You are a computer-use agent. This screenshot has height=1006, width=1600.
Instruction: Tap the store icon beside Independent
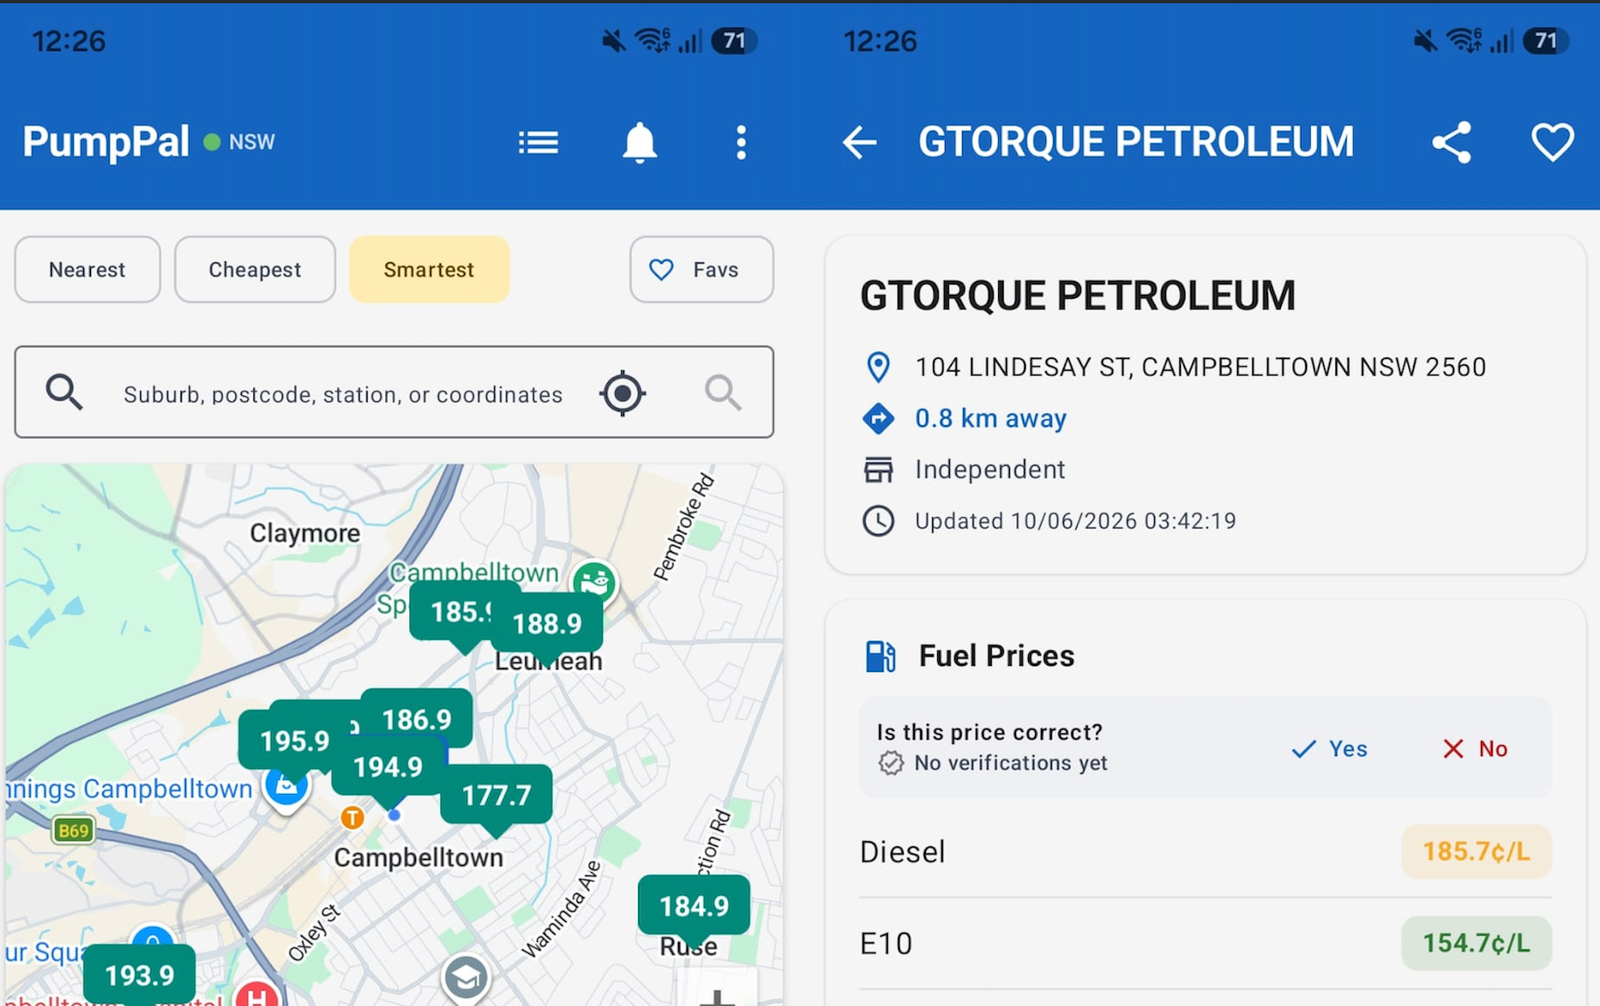pyautogui.click(x=878, y=470)
